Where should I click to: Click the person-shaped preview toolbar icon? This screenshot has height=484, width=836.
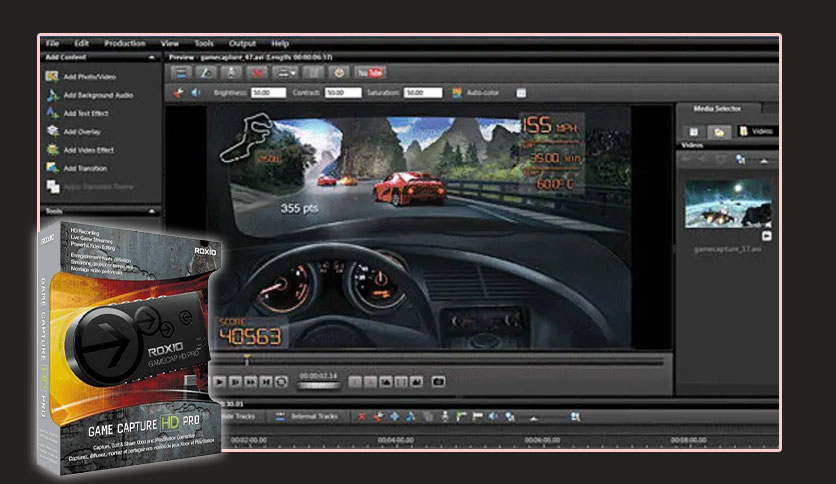(232, 72)
